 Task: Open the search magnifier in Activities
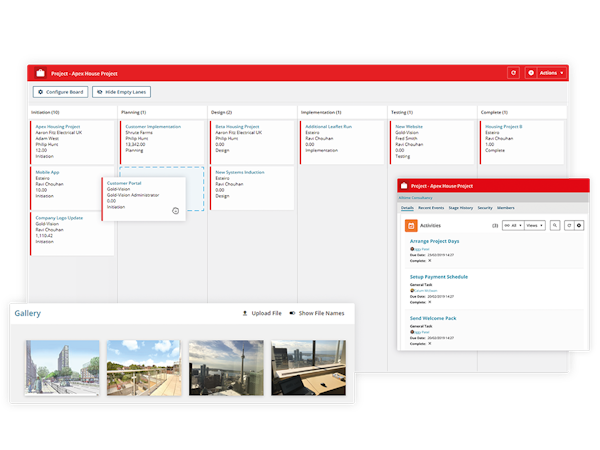pos(555,226)
